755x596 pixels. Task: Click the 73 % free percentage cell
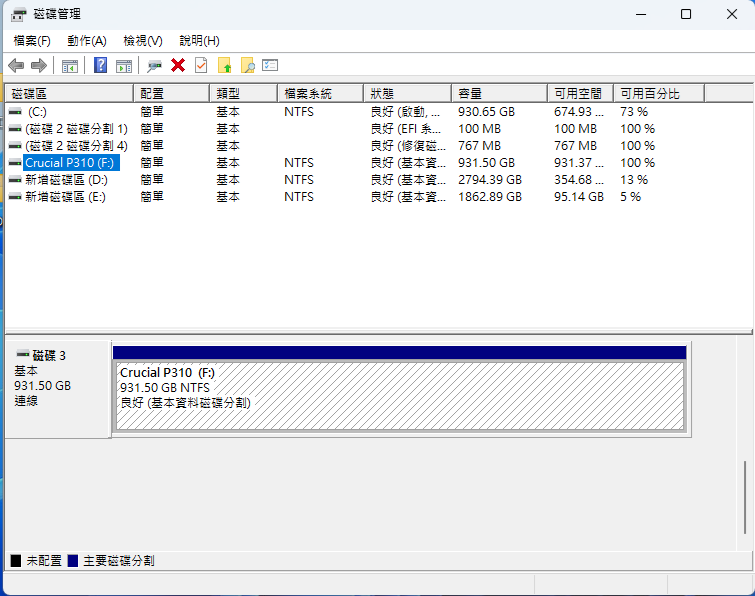pyautogui.click(x=634, y=112)
